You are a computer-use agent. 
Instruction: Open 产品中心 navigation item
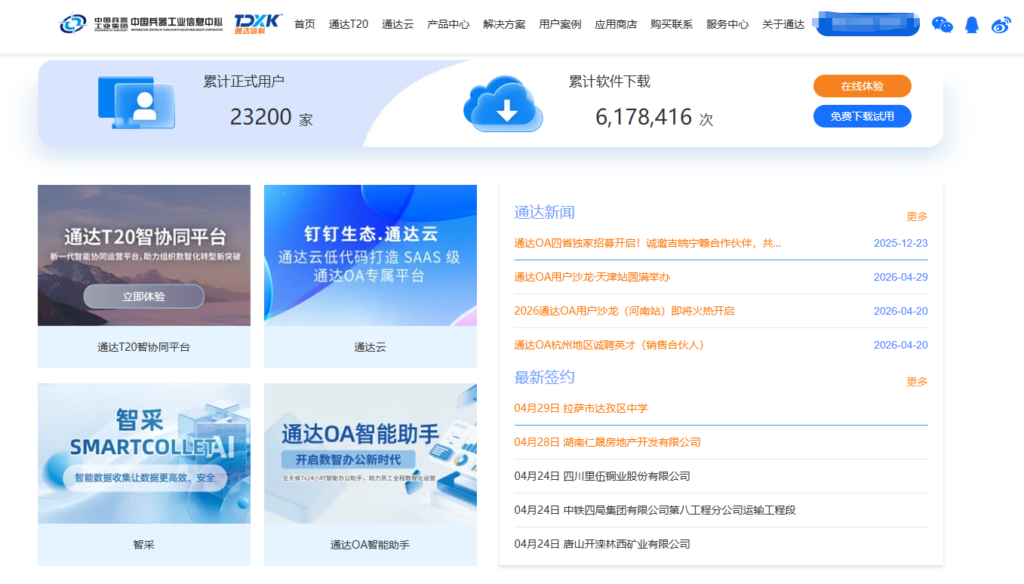point(448,24)
